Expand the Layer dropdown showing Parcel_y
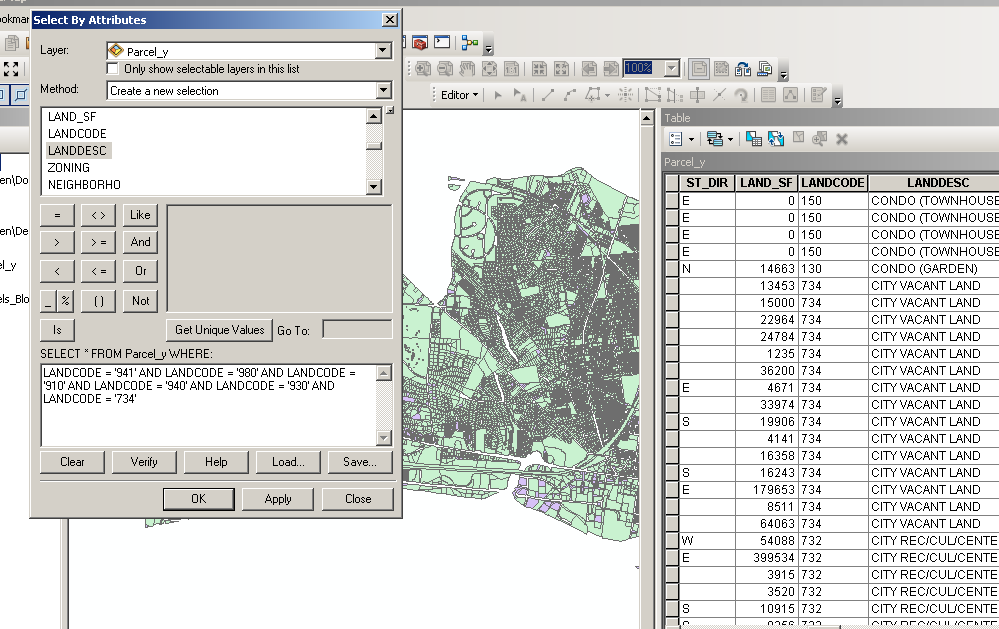The width and height of the screenshot is (999, 629). [x=382, y=51]
